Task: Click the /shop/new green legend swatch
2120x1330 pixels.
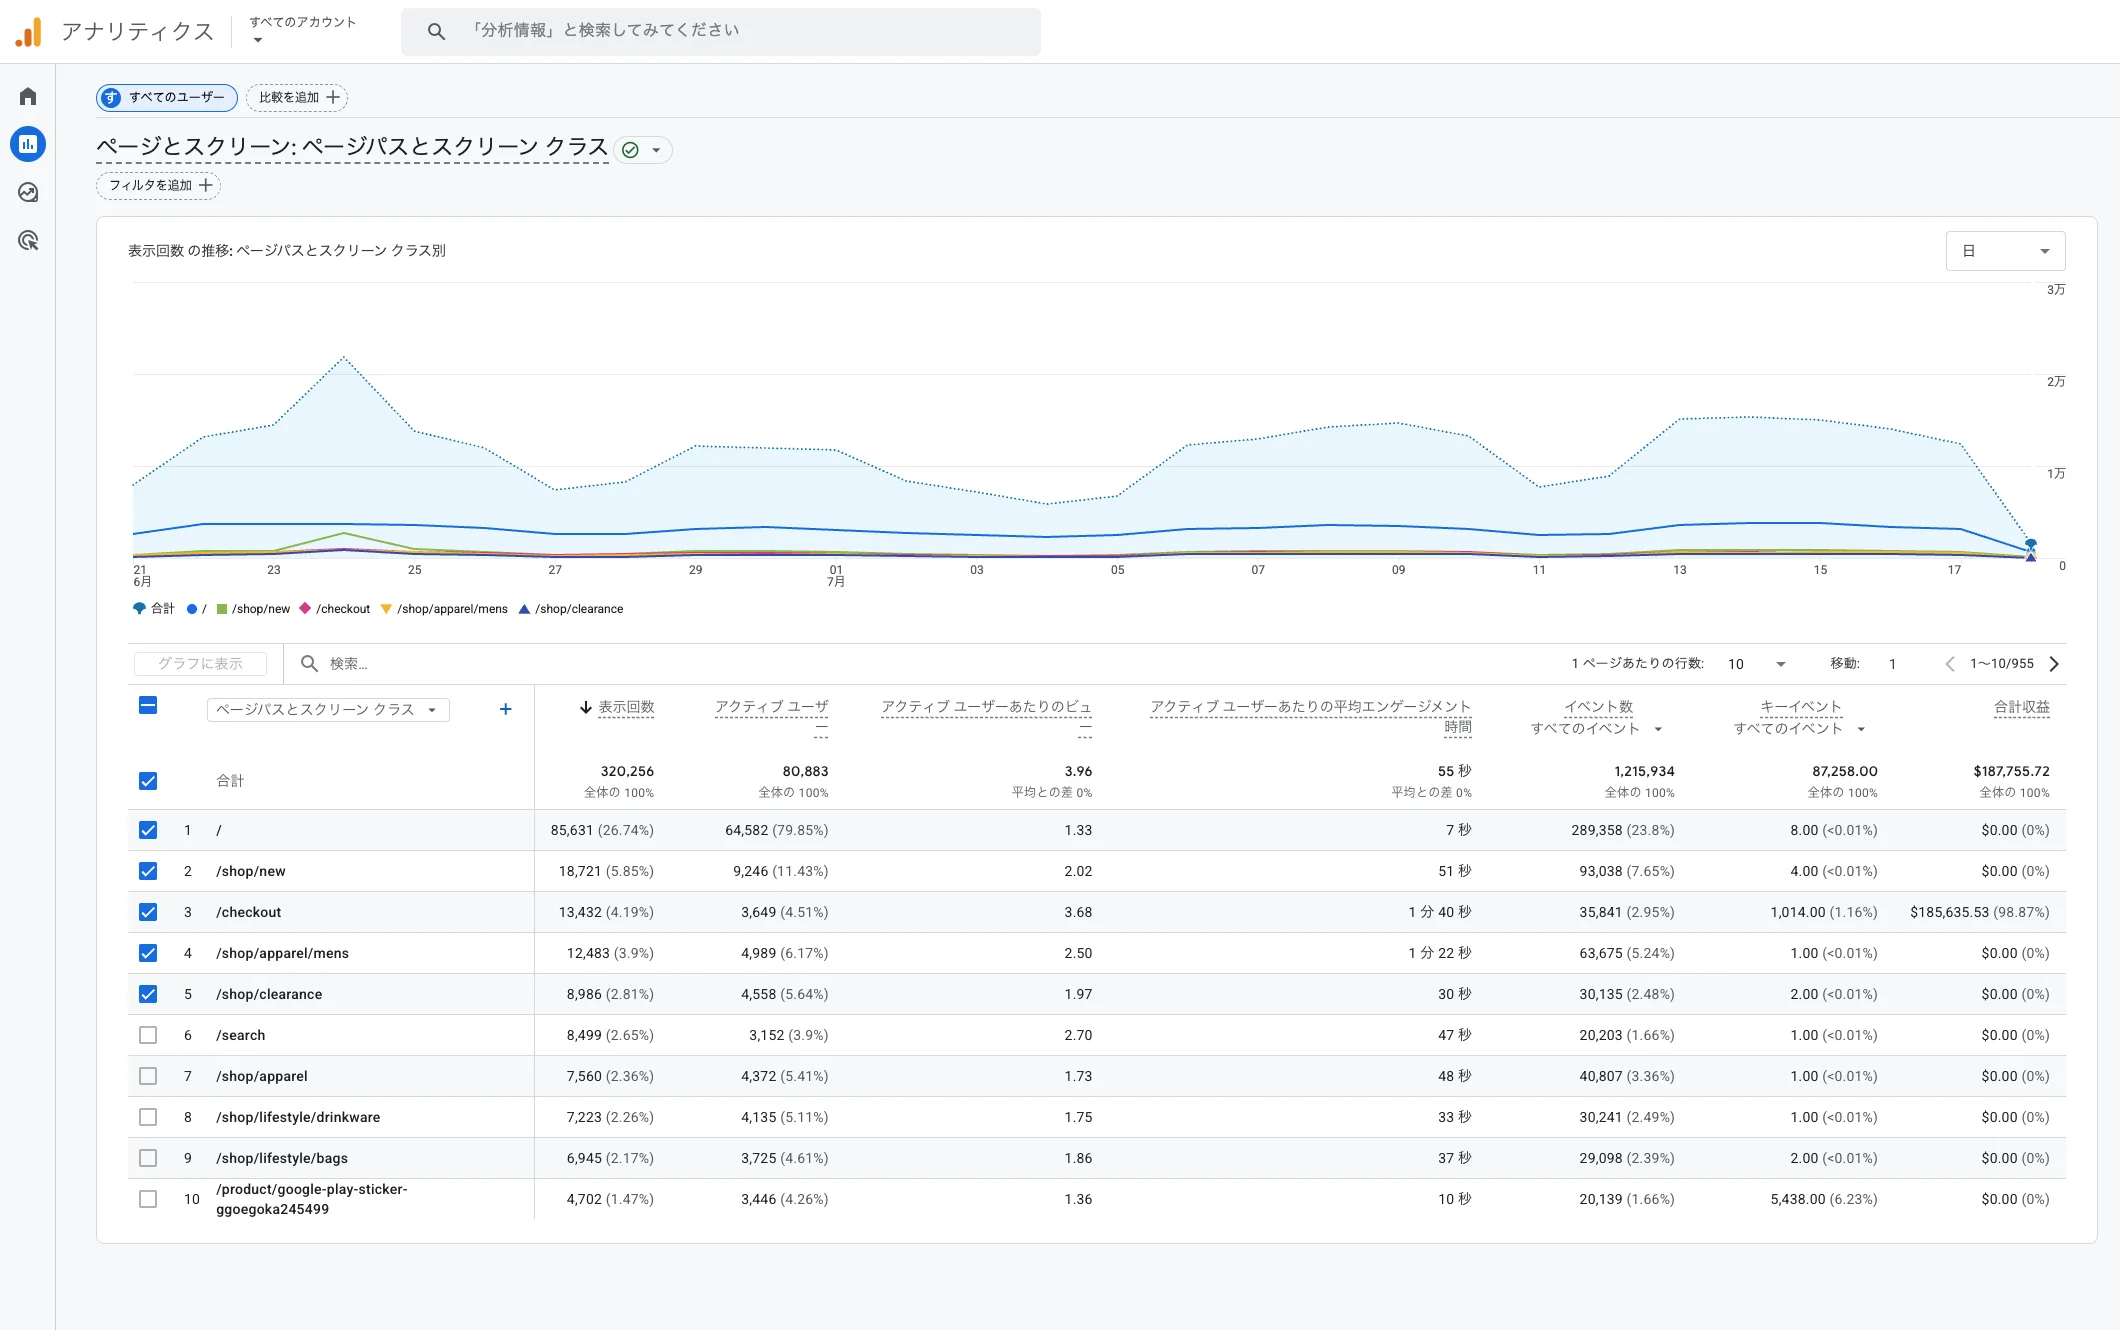Action: (222, 609)
